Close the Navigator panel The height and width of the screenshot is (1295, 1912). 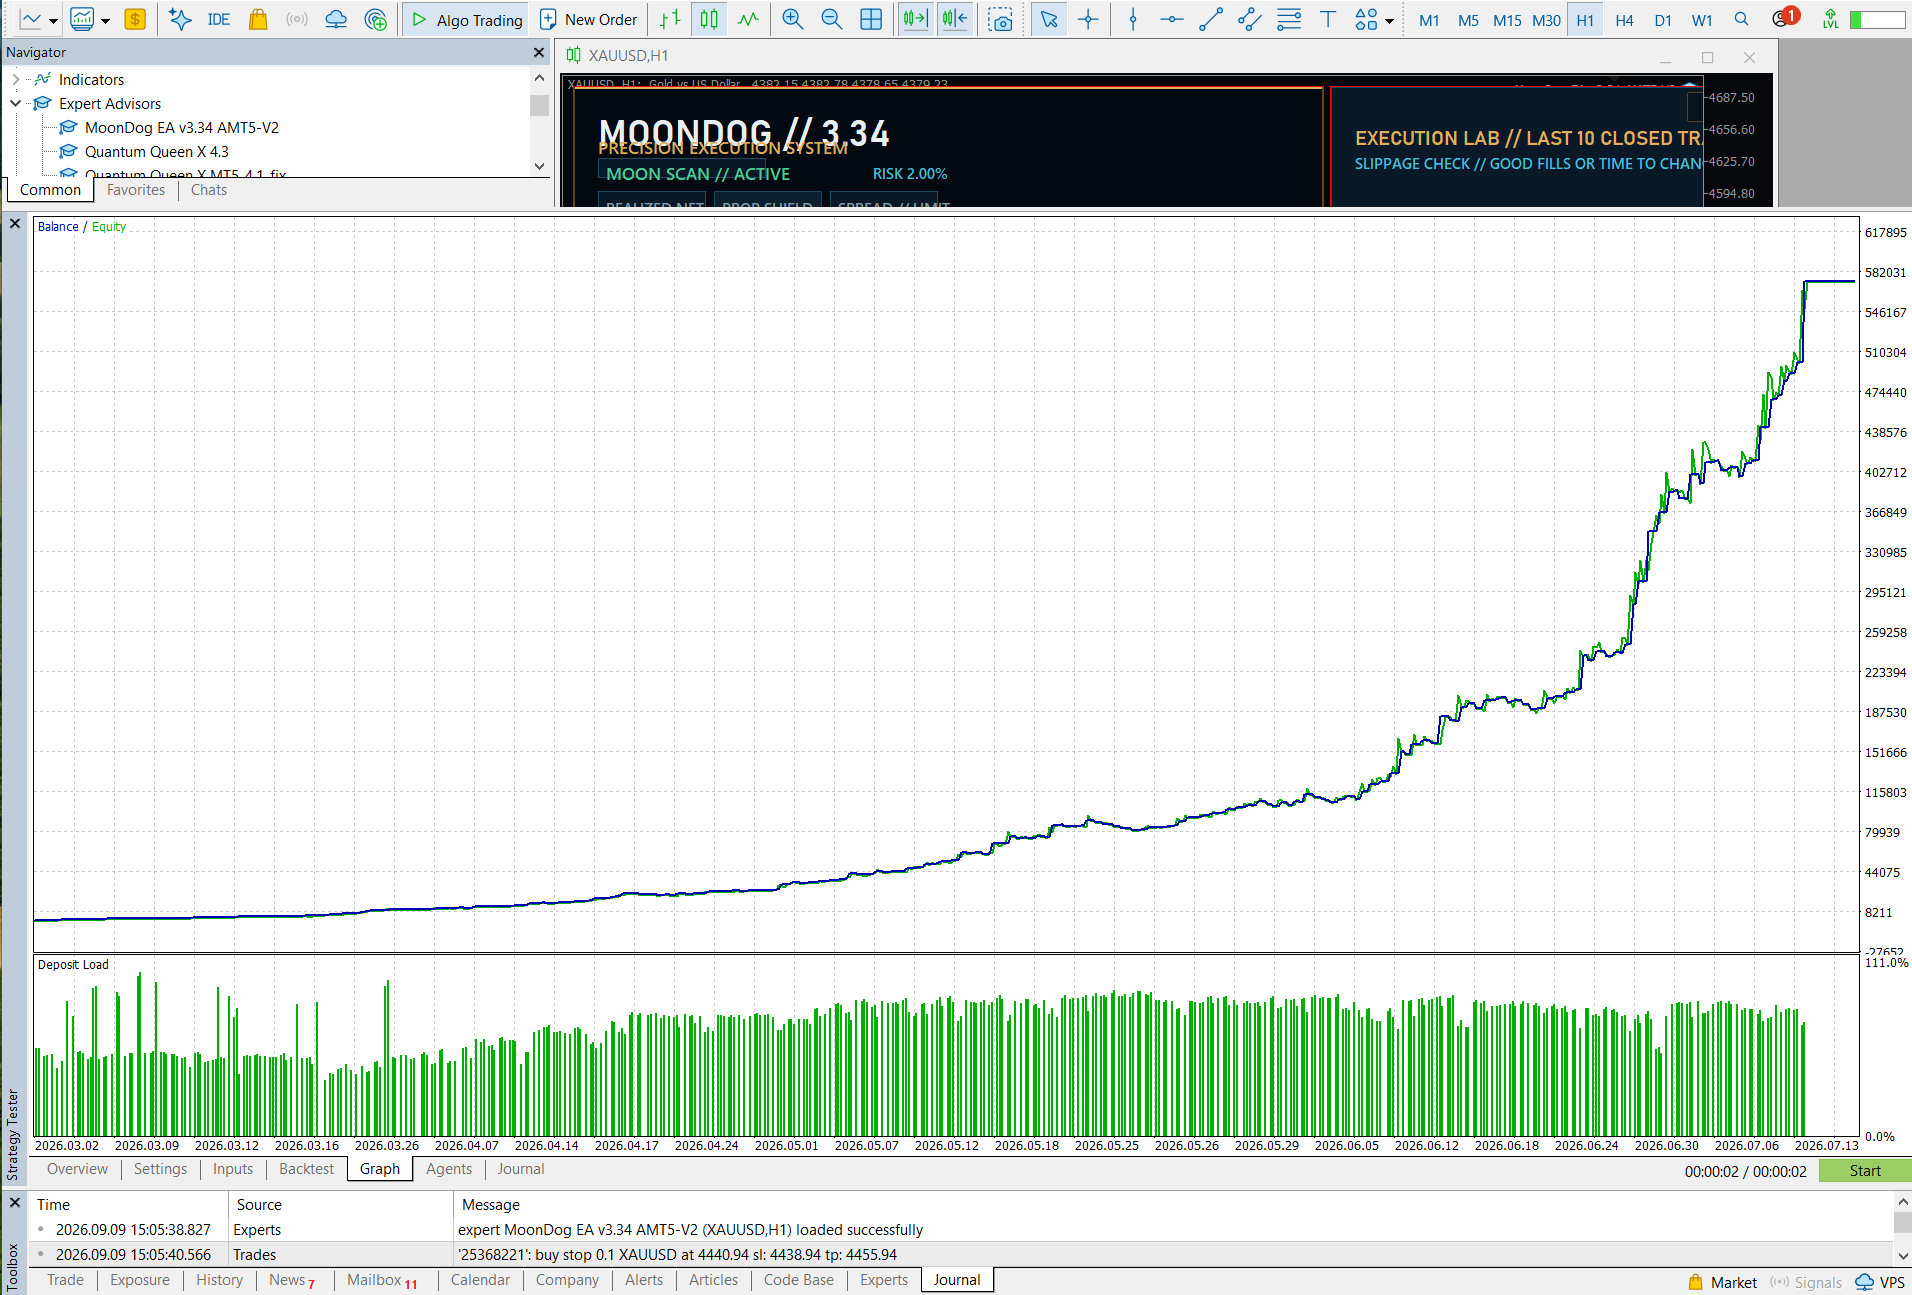point(539,52)
